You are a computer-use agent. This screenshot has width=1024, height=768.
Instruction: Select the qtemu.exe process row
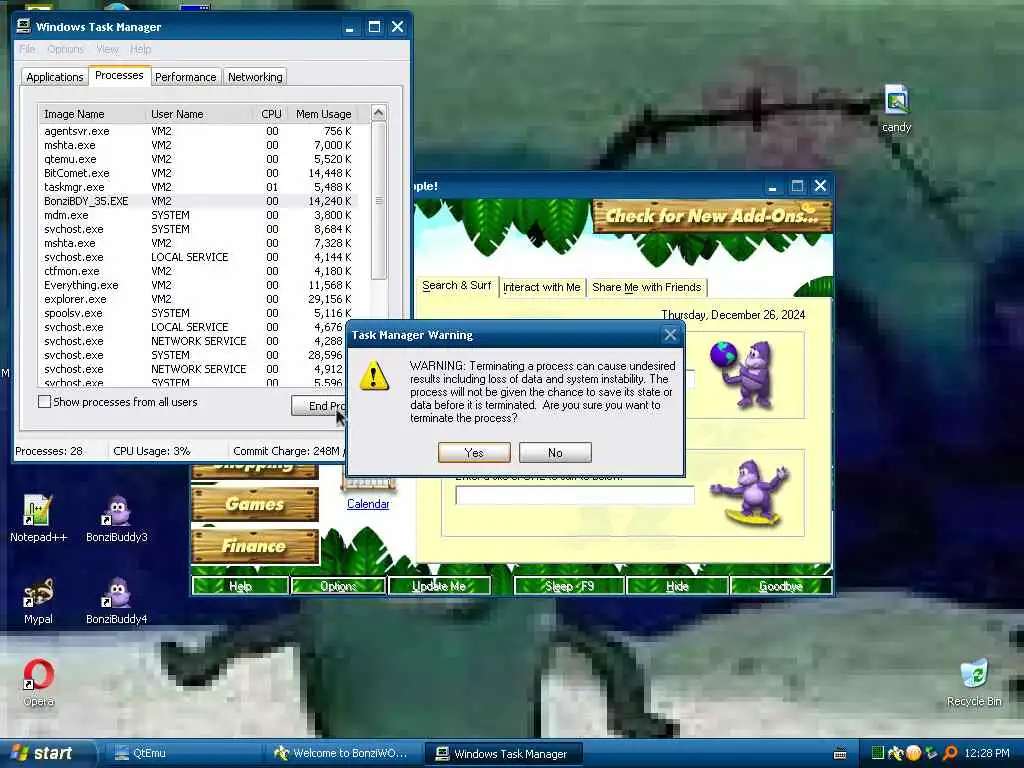point(199,159)
